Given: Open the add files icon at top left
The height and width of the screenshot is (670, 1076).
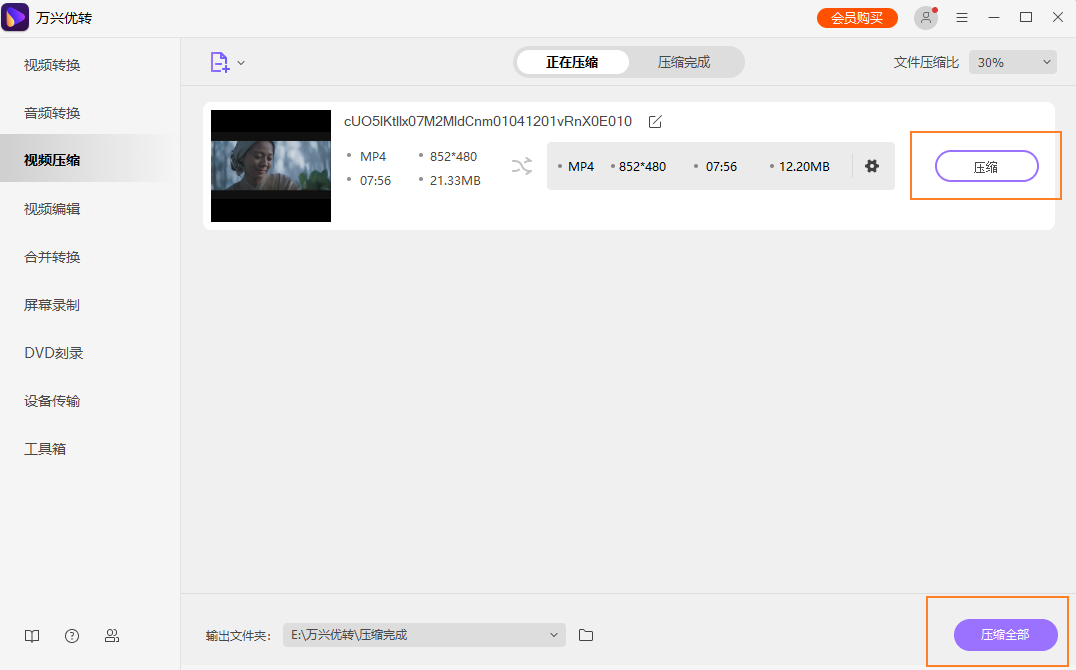Looking at the screenshot, I should 219,61.
